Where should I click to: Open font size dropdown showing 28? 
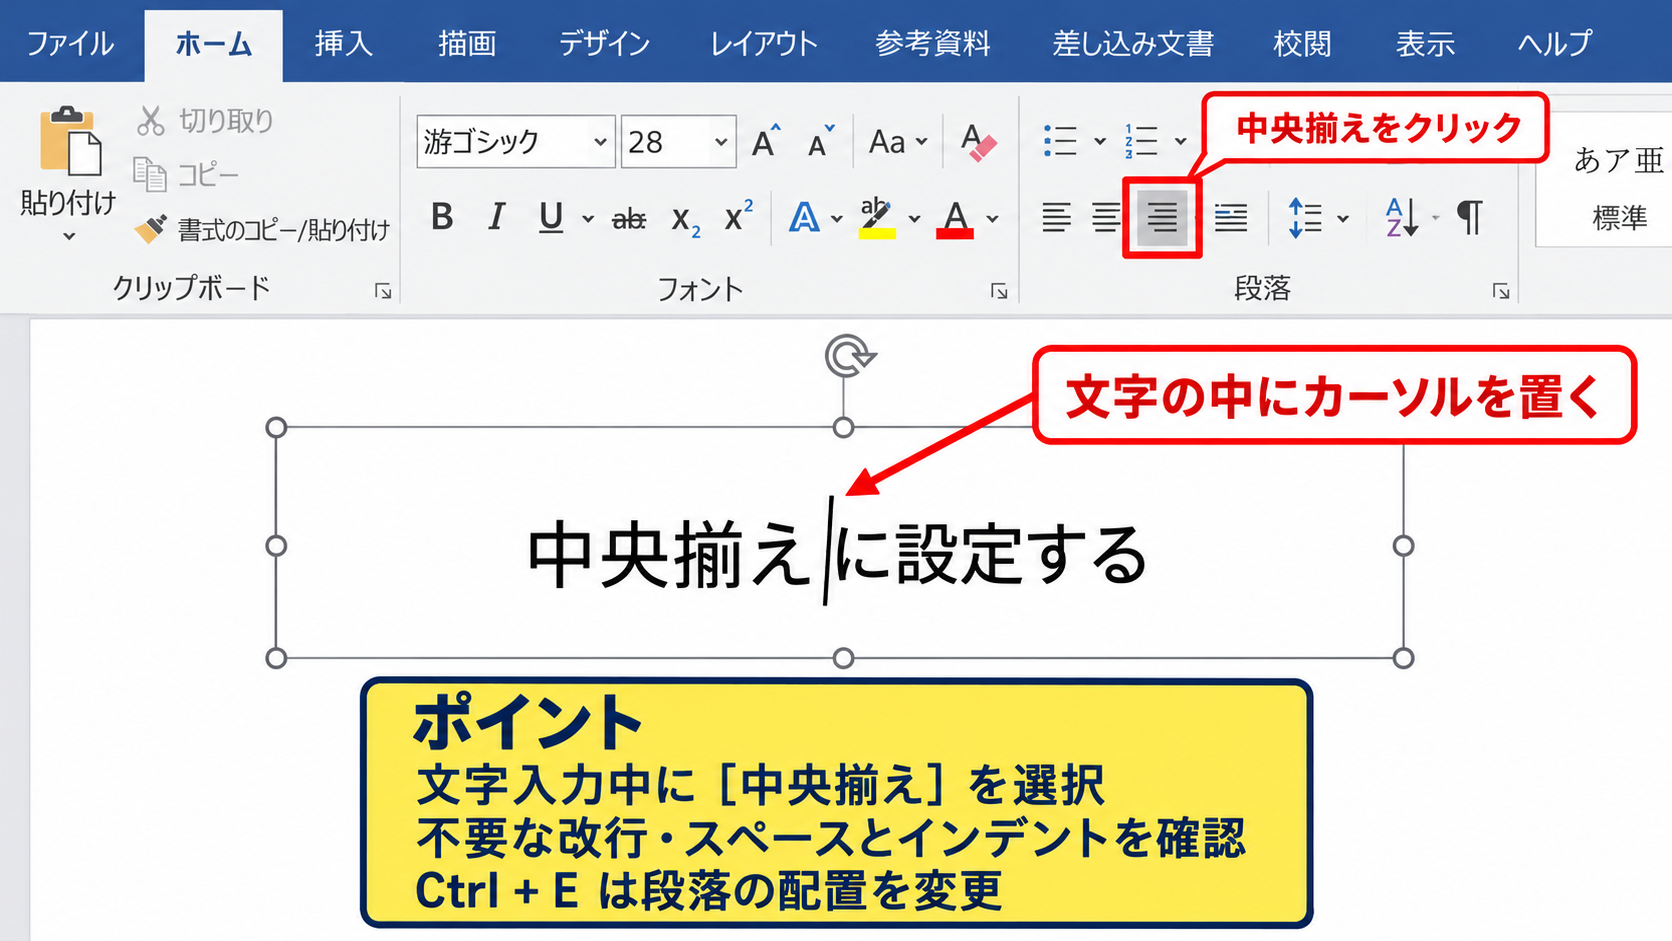[x=721, y=142]
